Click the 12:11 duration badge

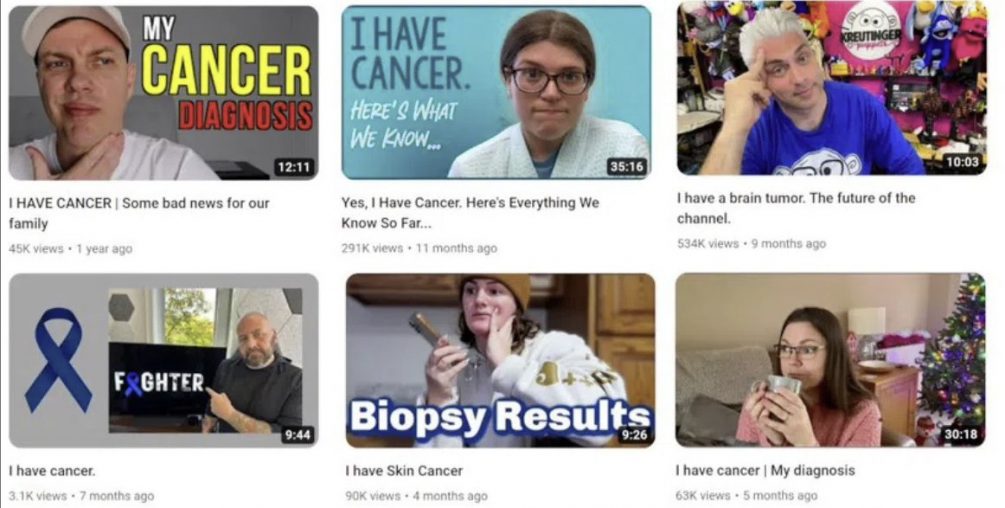coord(294,167)
